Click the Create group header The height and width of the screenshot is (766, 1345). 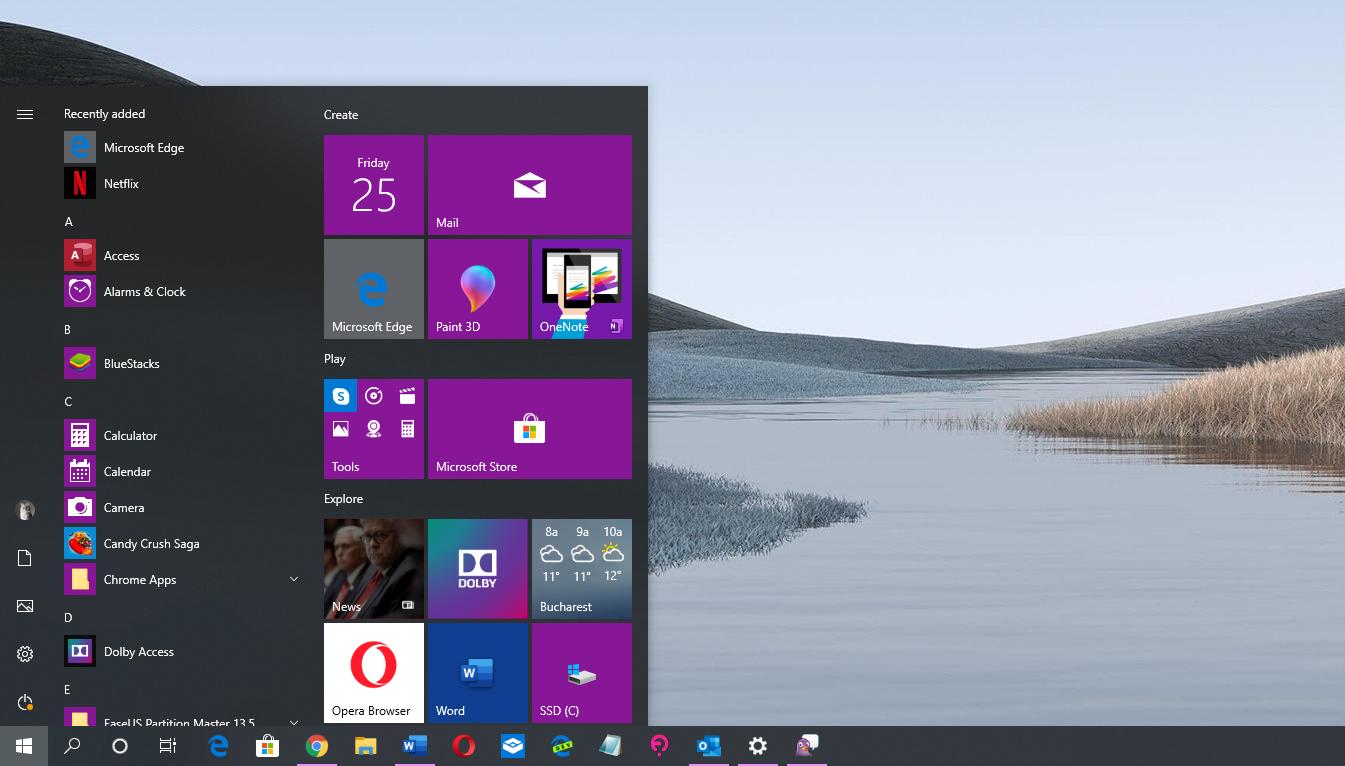(x=341, y=115)
